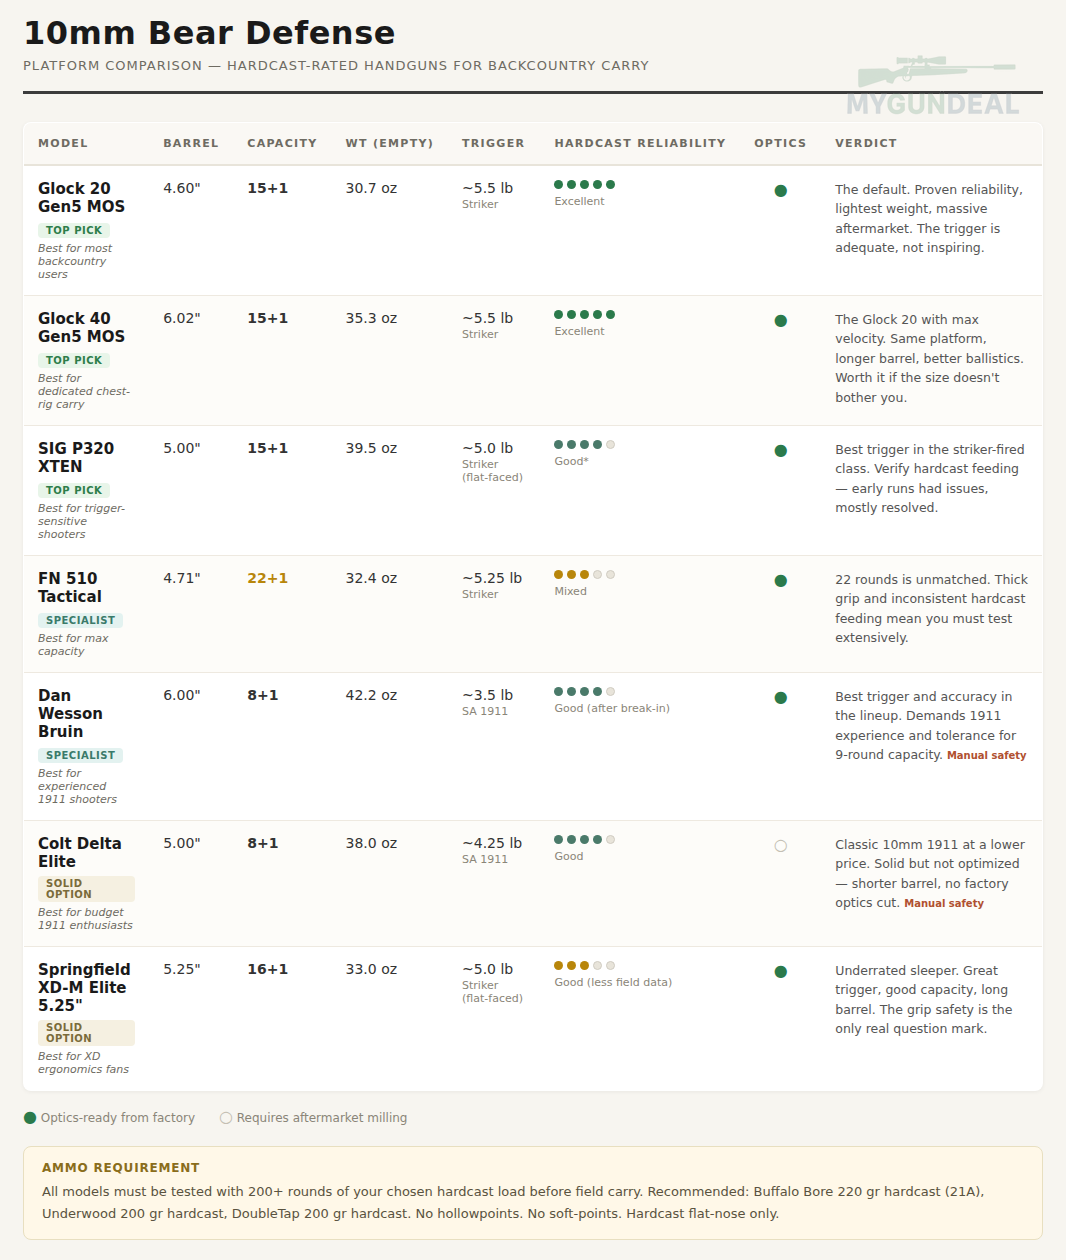This screenshot has height=1260, width=1066.
Task: Click the Glock 40 five-dot reliability rating
Action: tap(585, 315)
